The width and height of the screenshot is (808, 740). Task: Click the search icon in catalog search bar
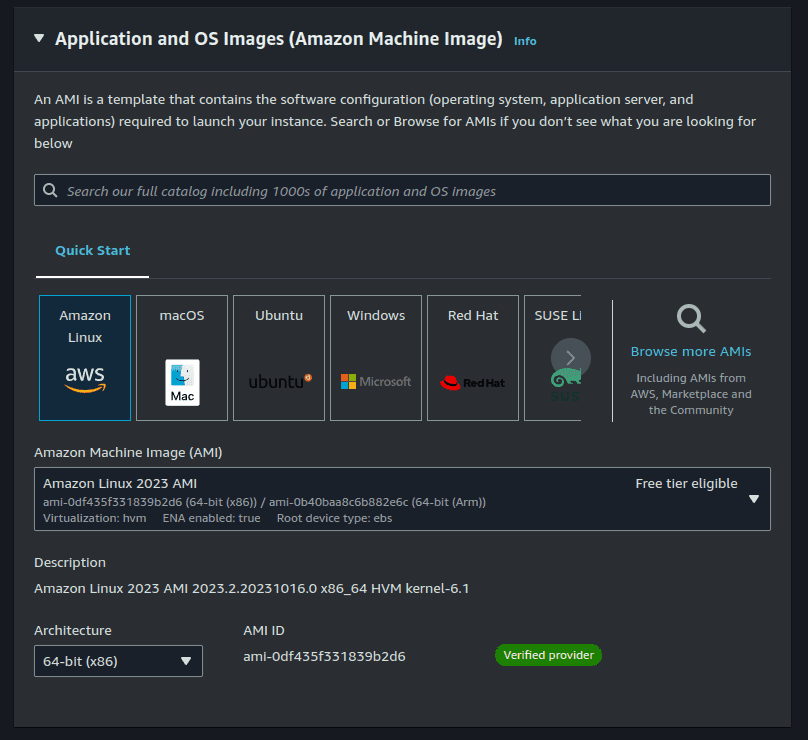pos(50,191)
